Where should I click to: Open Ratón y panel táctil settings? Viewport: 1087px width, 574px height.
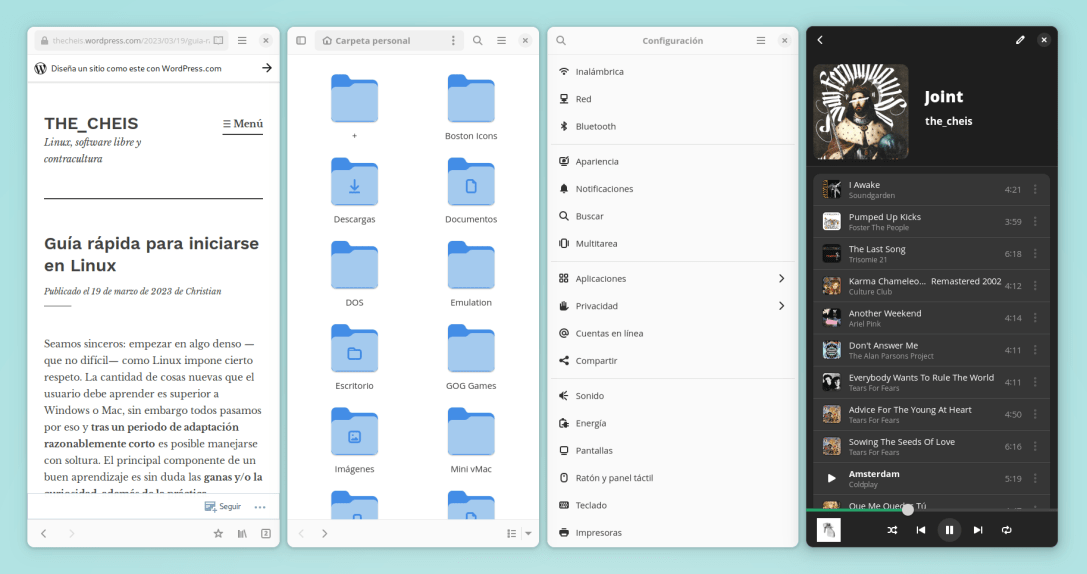point(672,478)
